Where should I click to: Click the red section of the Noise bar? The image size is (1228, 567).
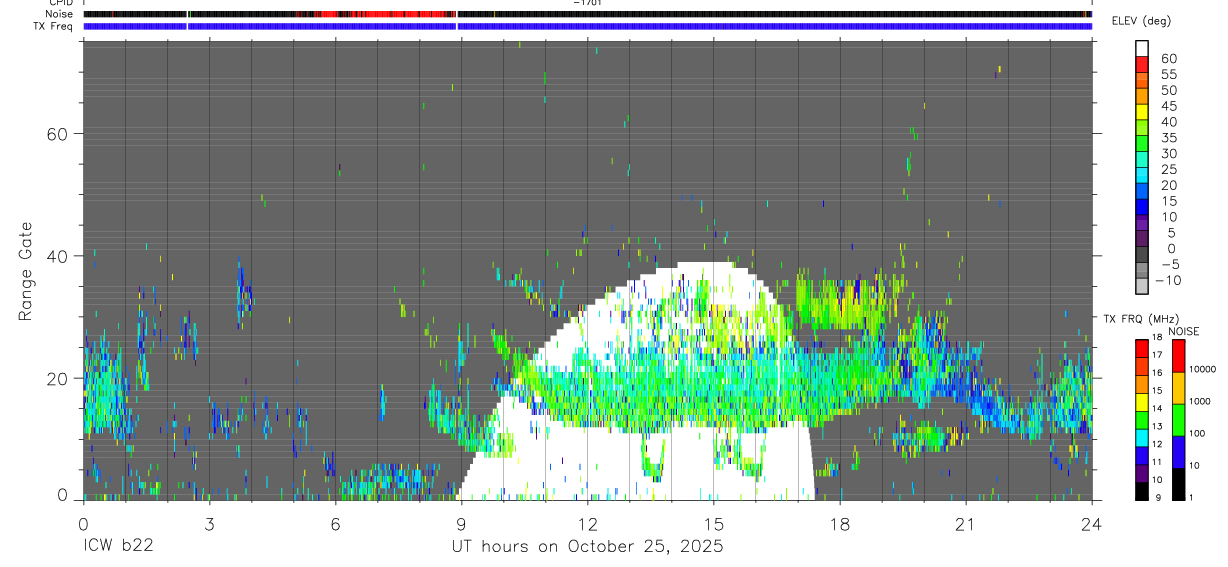pos(388,14)
